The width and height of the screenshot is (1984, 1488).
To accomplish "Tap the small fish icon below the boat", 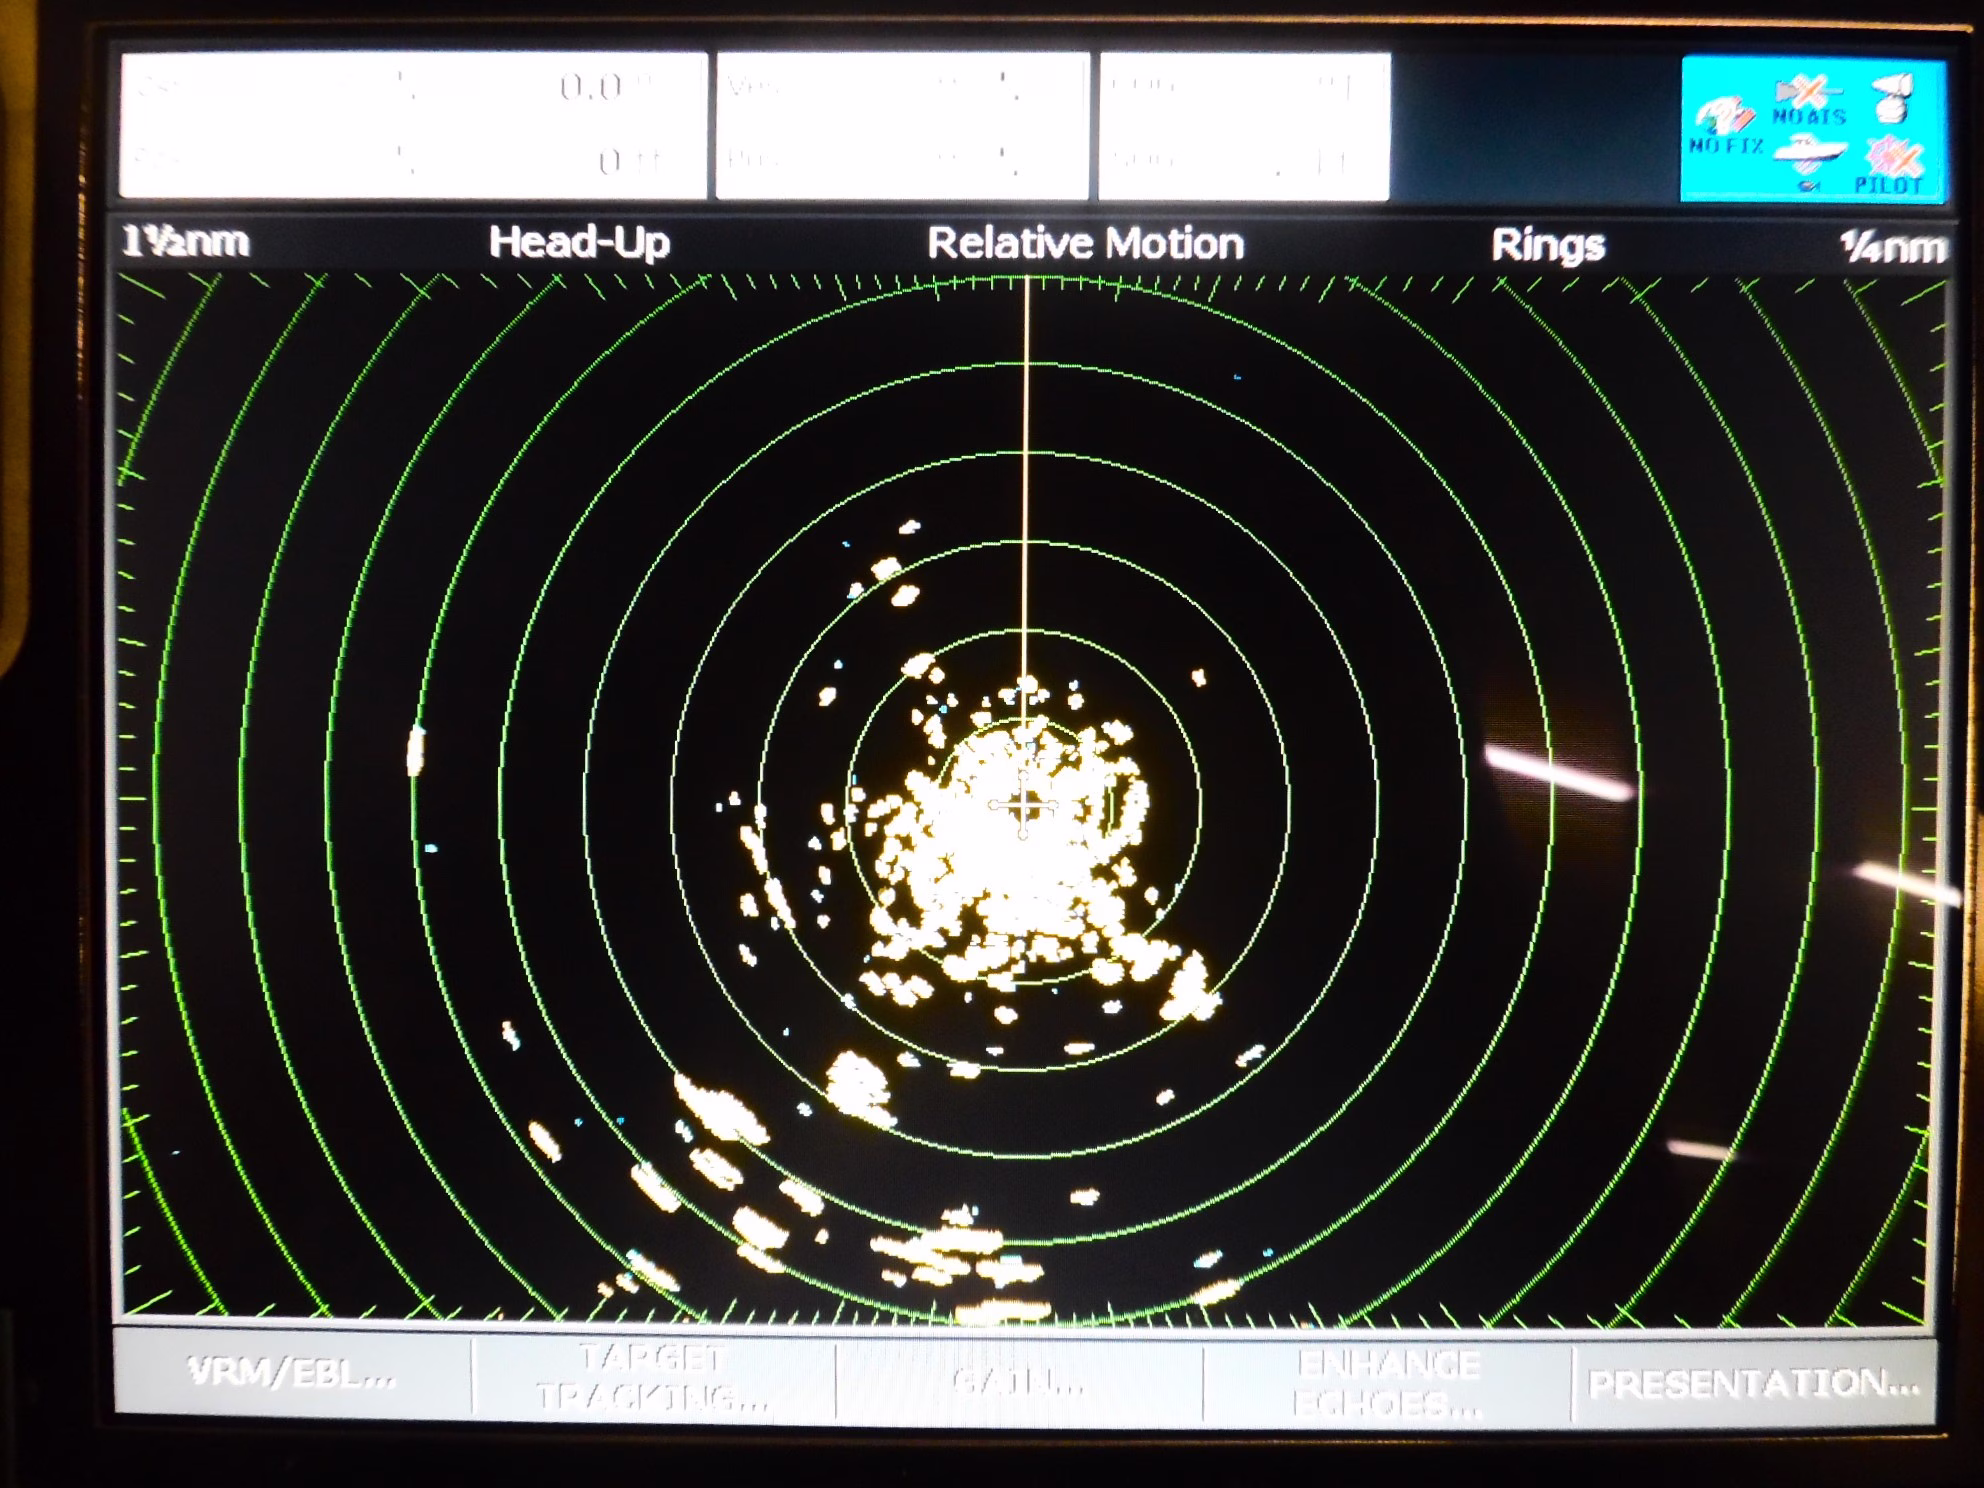I will pos(1809,186).
